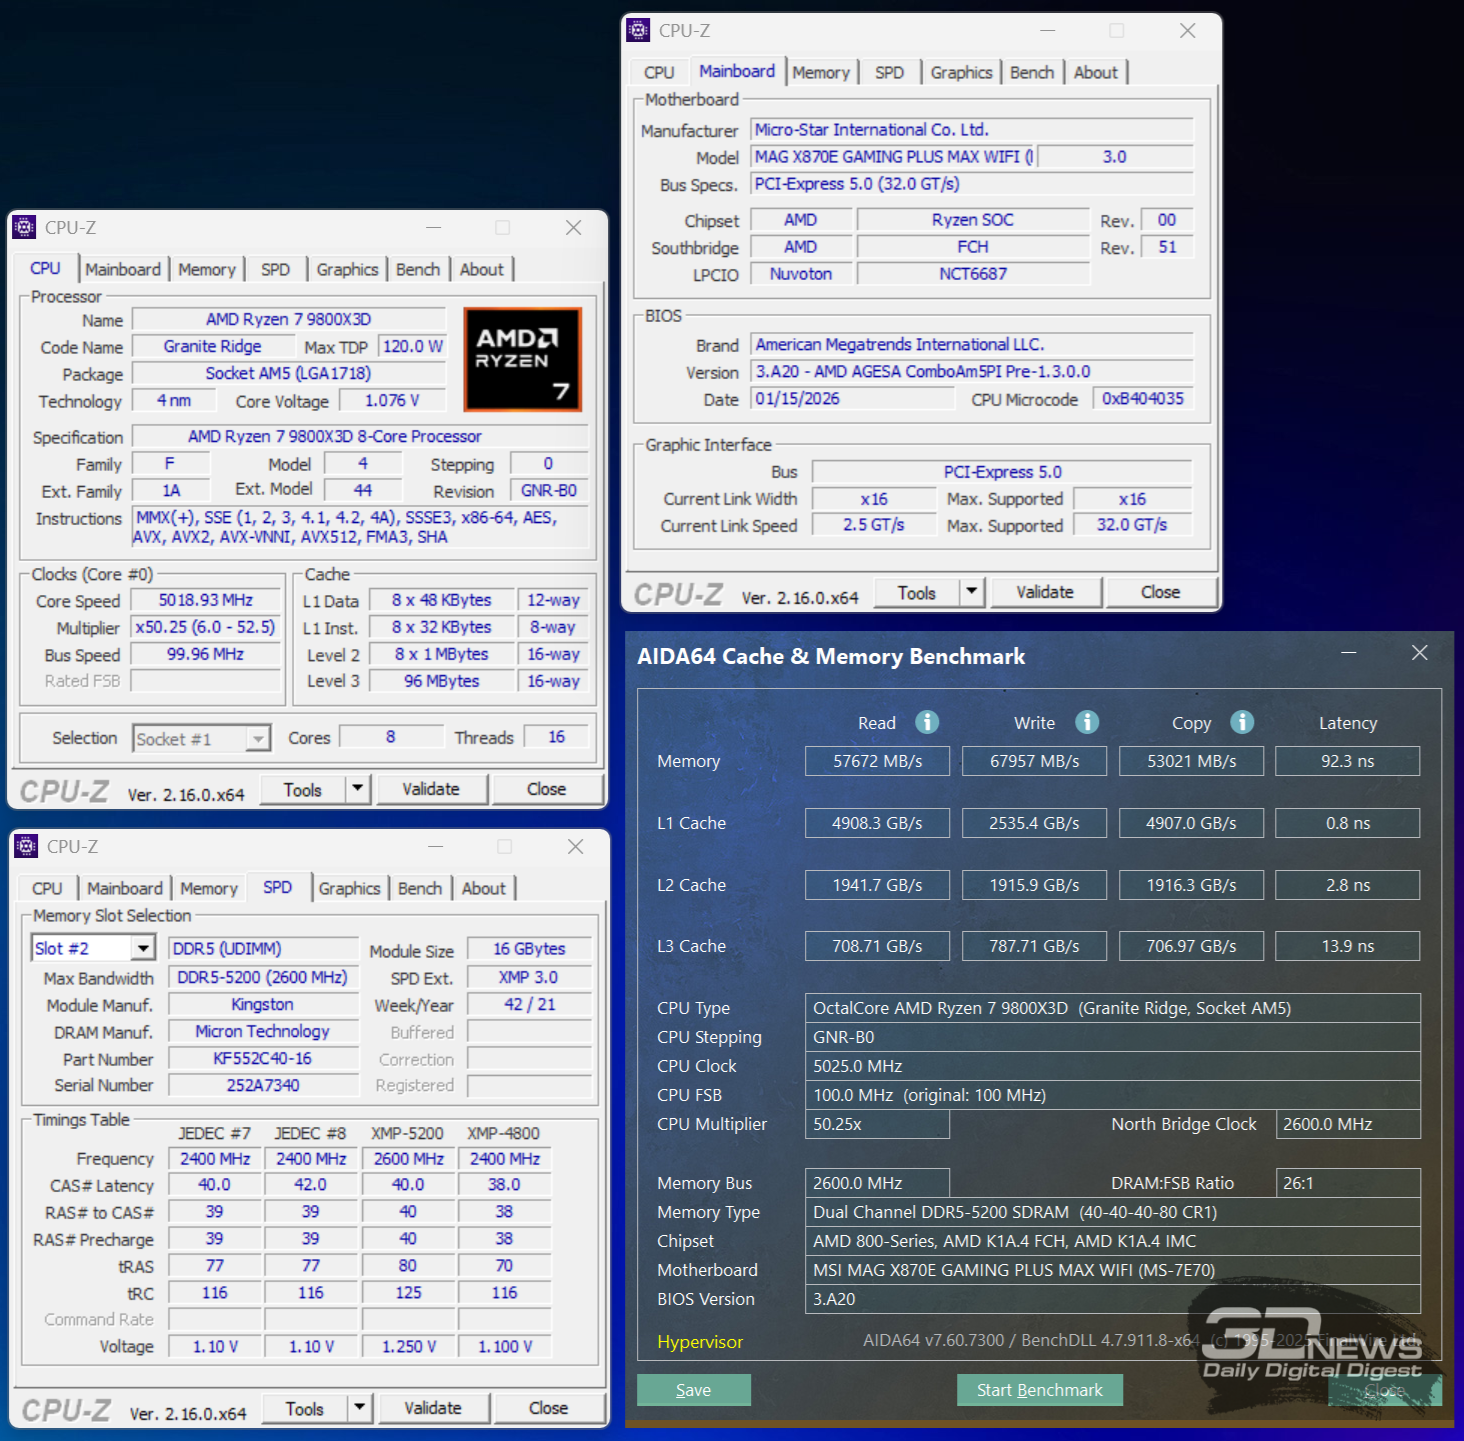Click Validate in the CPU tab window
The height and width of the screenshot is (1441, 1464).
coord(431,789)
